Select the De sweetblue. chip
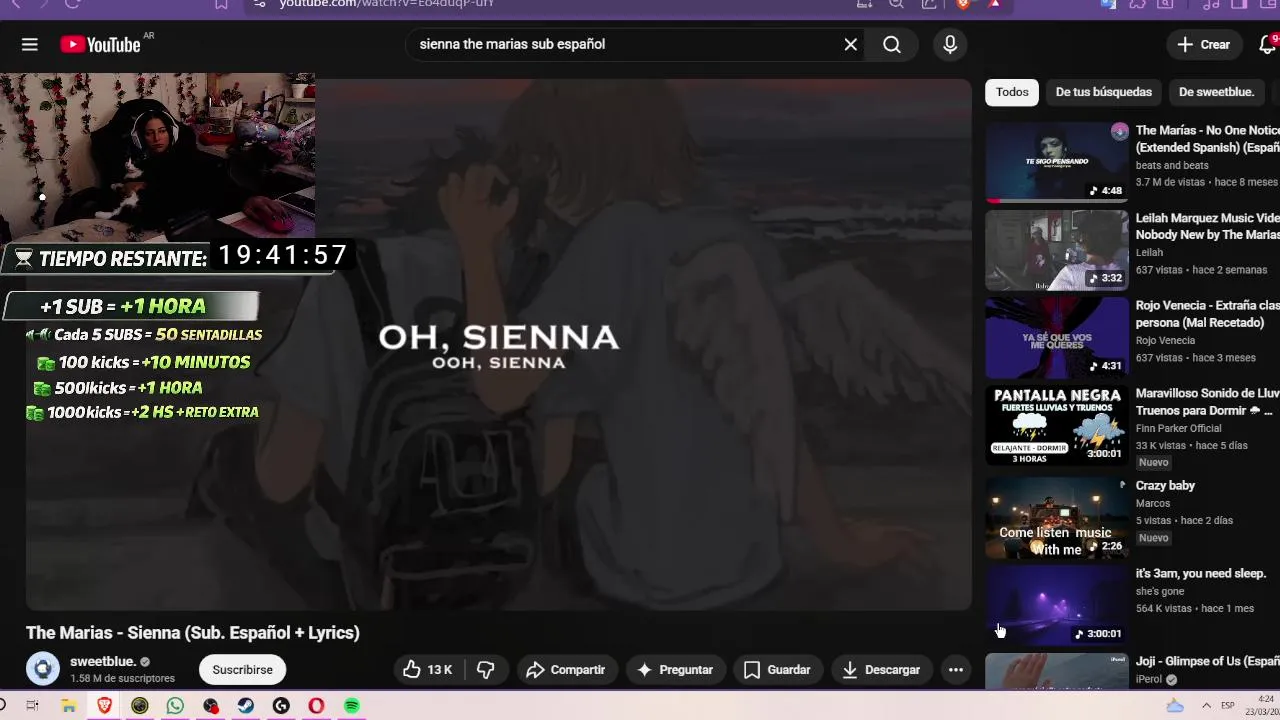The width and height of the screenshot is (1280, 720). [1216, 92]
